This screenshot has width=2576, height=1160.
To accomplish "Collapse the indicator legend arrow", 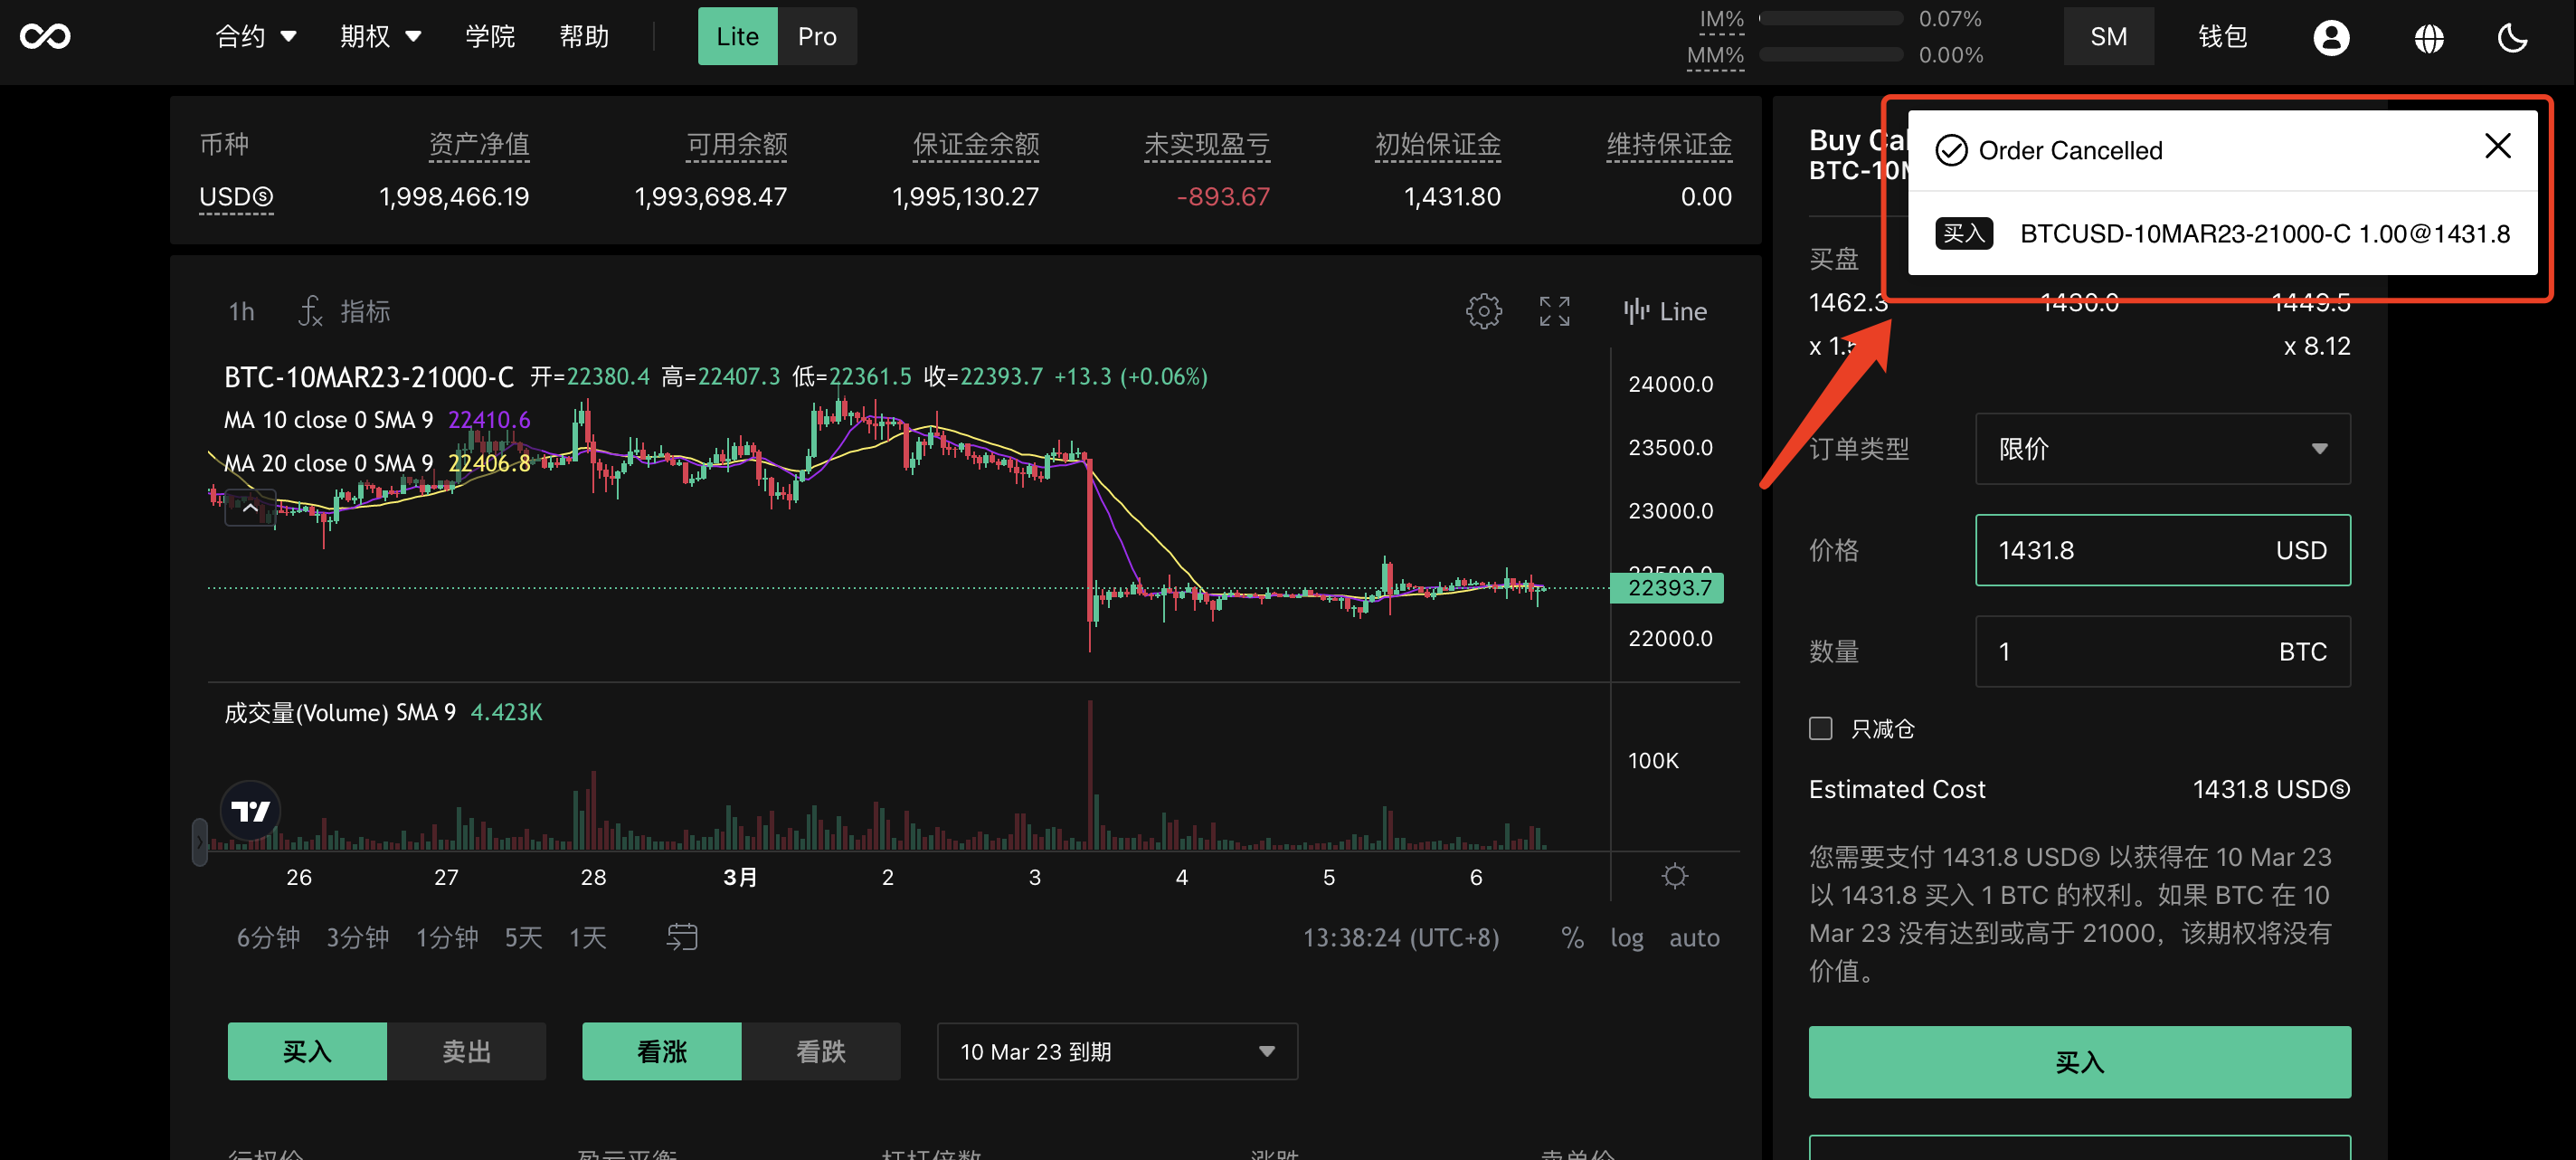I will [250, 508].
